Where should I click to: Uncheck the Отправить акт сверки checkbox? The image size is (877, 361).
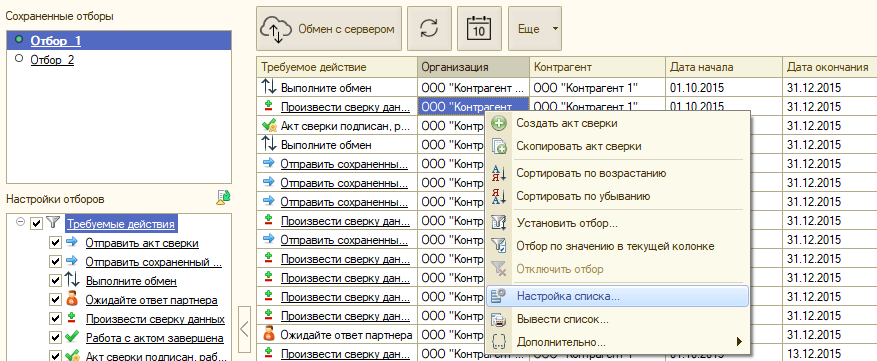[x=55, y=243]
